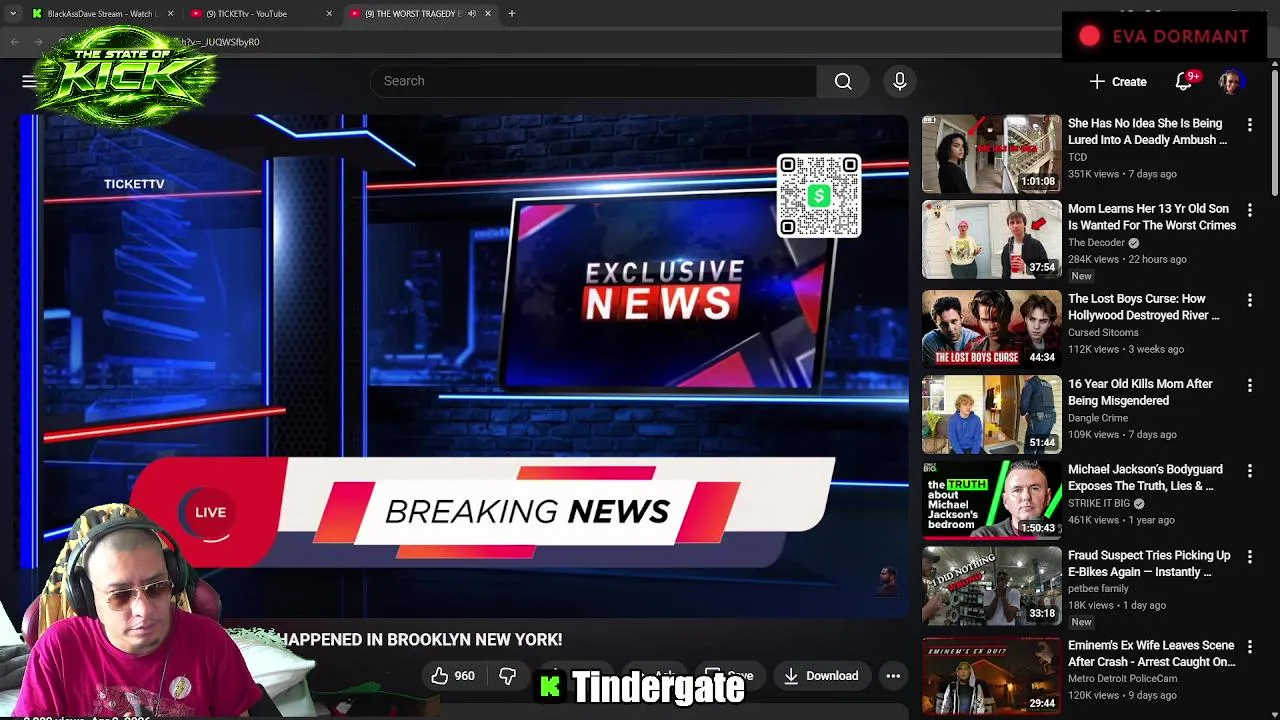
Task: Open options for 'Fraud Suspect Tries' video
Action: pyautogui.click(x=1249, y=556)
